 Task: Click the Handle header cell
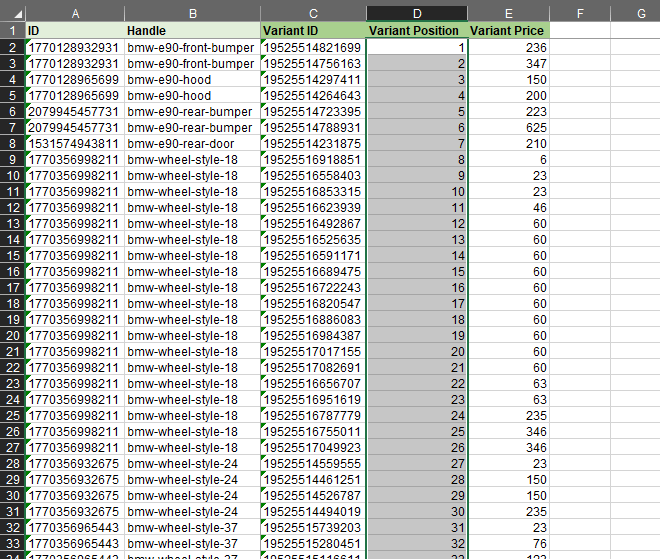click(x=193, y=31)
